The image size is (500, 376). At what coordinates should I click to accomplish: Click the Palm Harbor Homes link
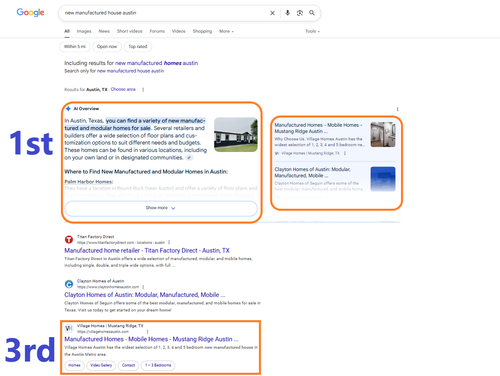89,182
